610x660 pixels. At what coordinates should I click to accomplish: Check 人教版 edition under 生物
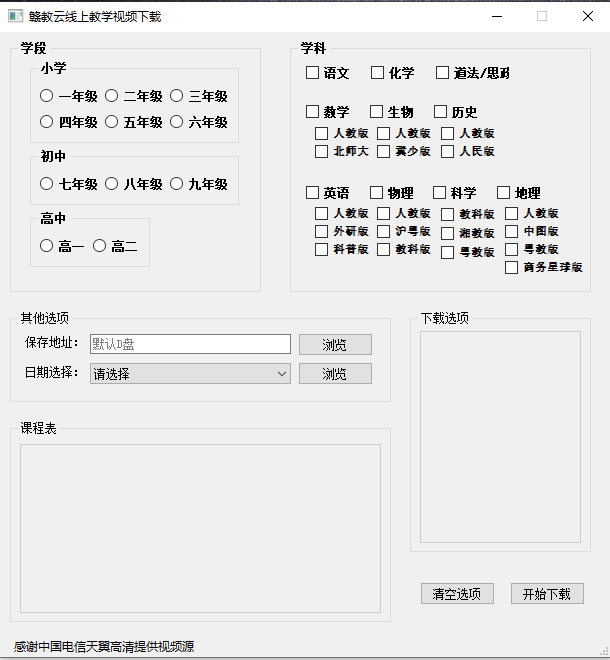click(x=383, y=133)
